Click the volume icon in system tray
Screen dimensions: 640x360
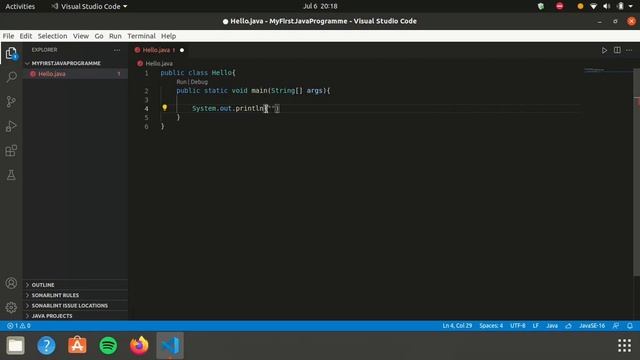(607, 6)
